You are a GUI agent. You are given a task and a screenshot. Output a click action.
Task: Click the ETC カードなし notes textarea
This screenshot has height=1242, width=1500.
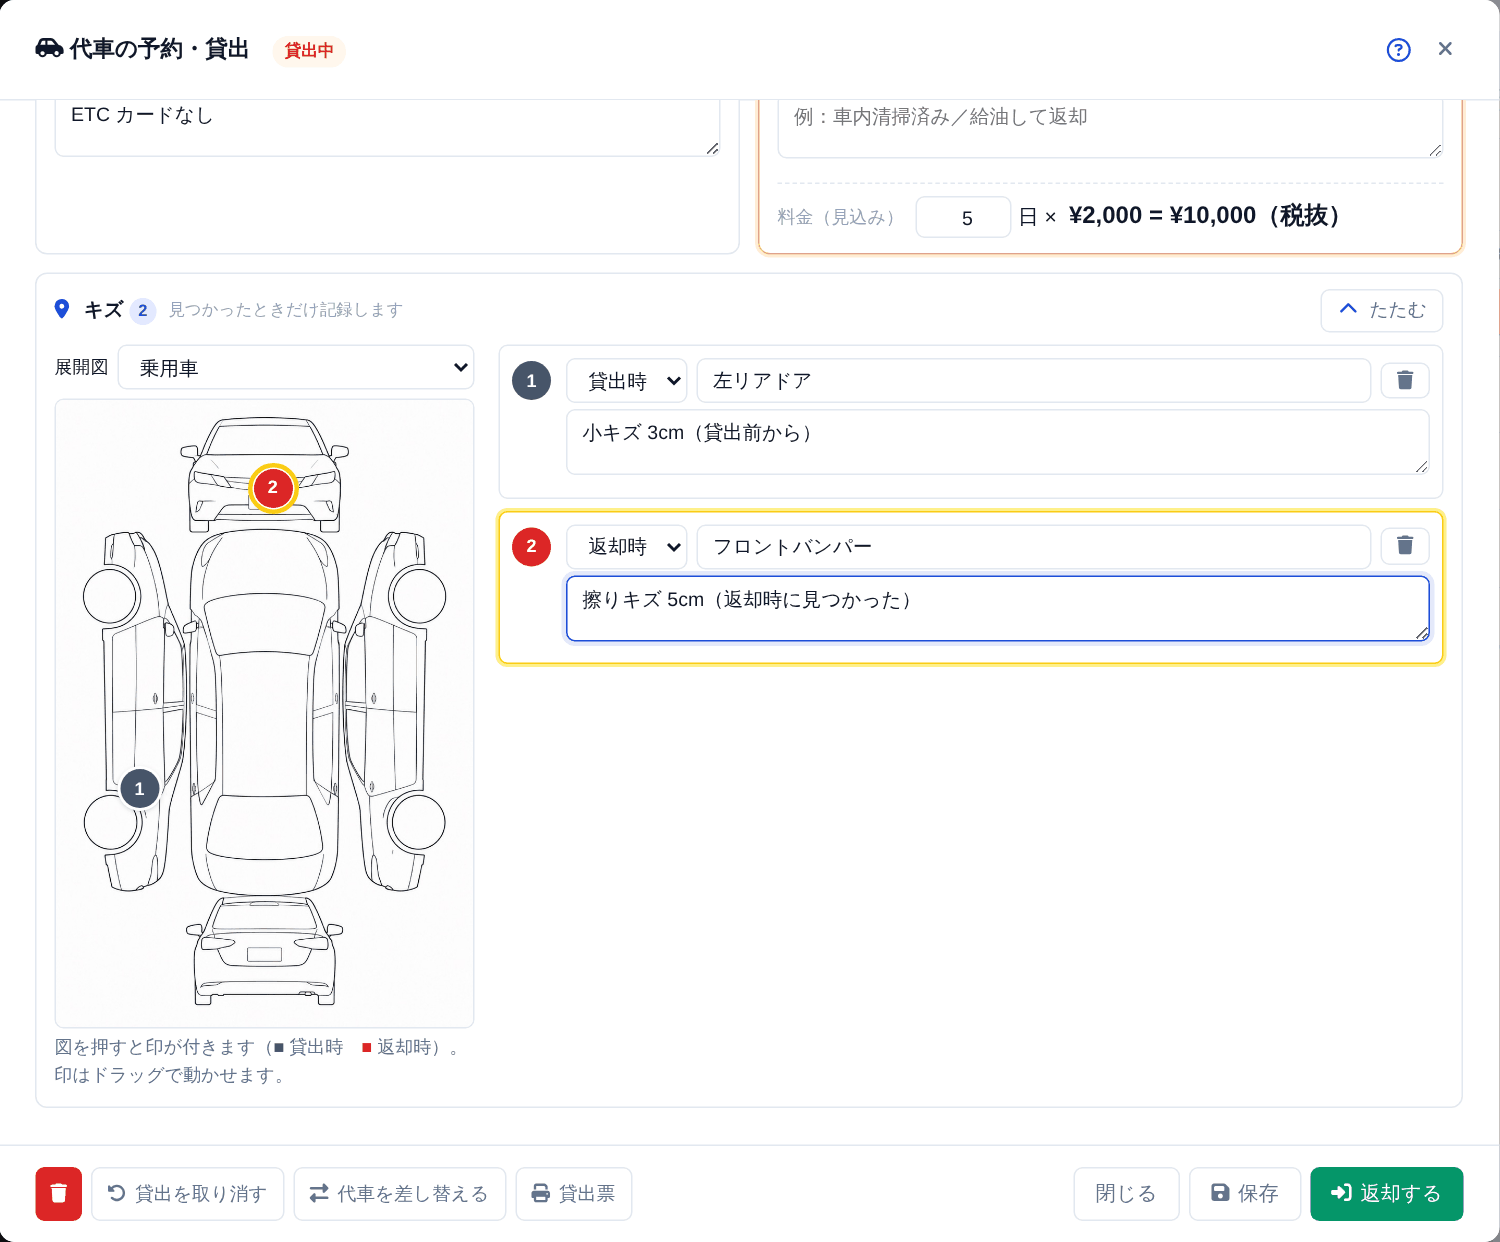point(387,128)
